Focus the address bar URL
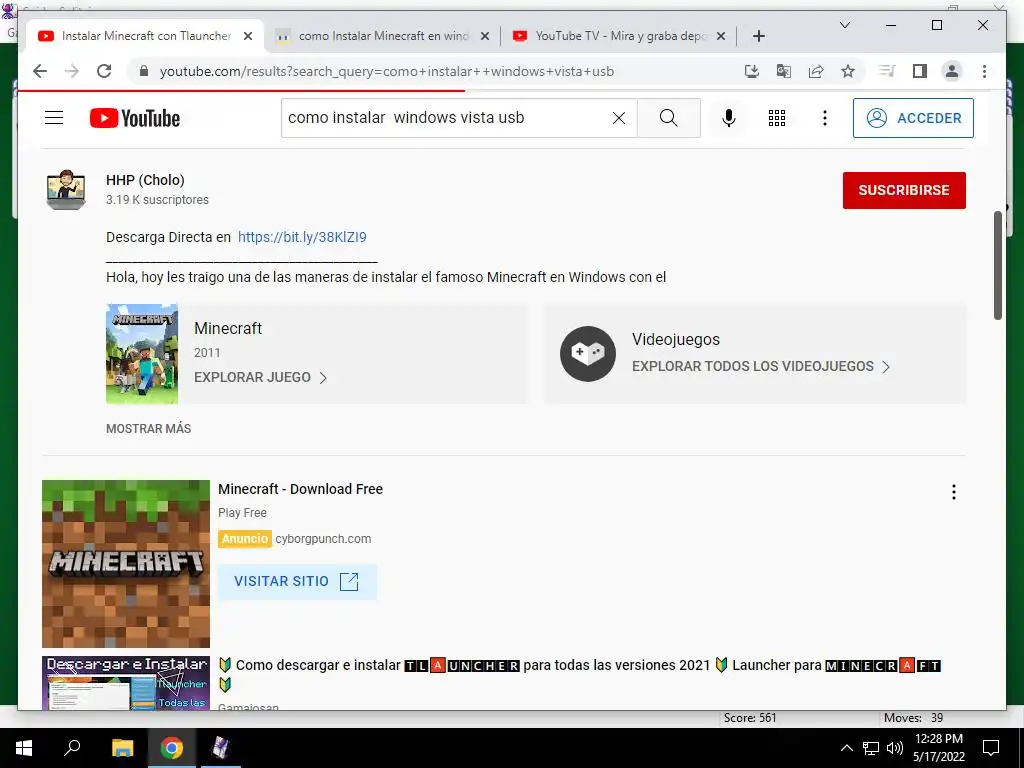The height and width of the screenshot is (768, 1024). pos(387,71)
